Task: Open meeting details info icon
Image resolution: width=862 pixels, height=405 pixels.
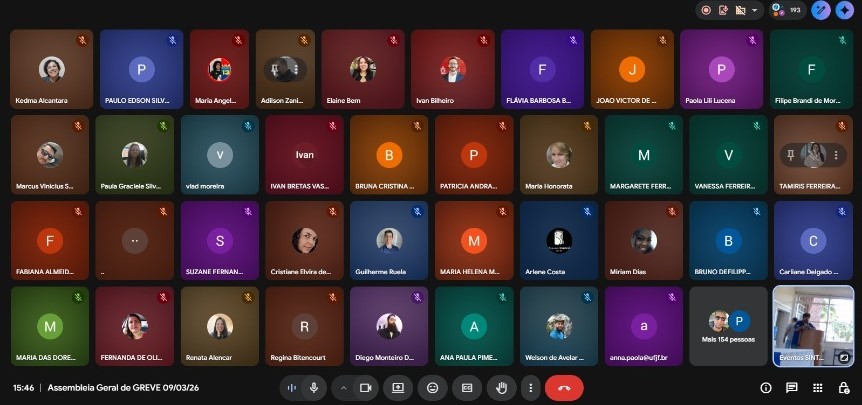Action: tap(766, 387)
